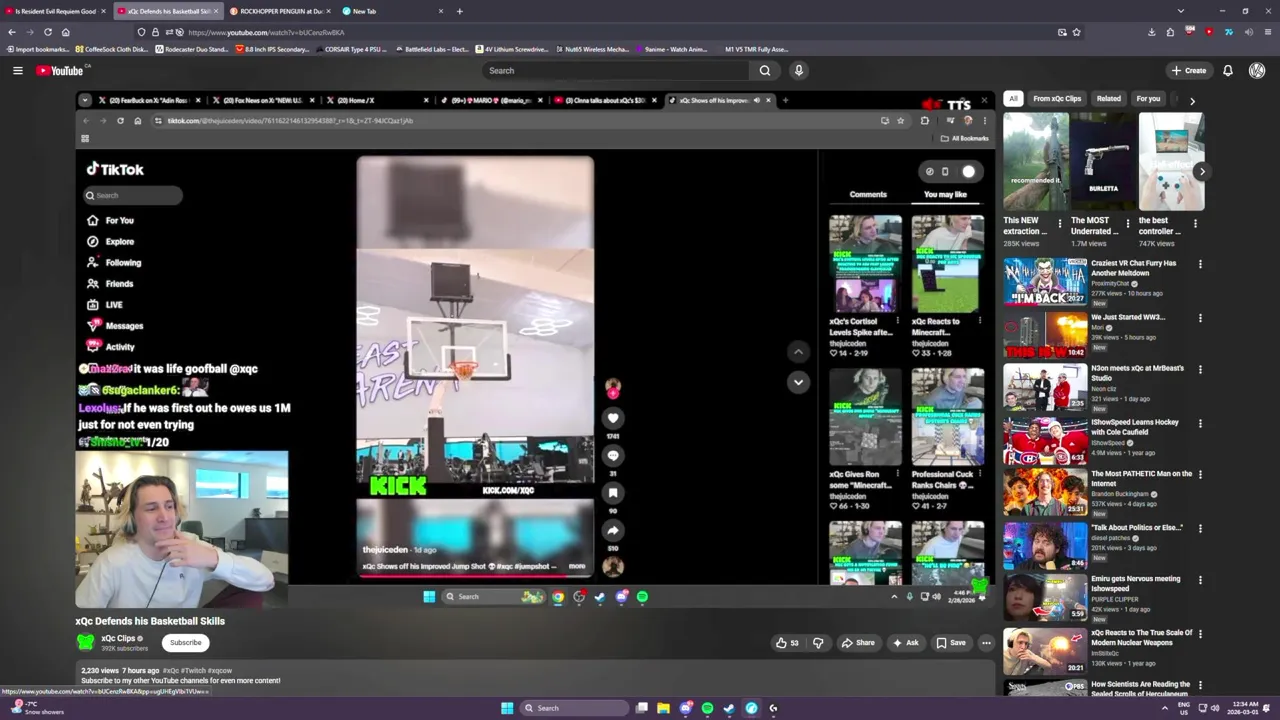Open menu for Most PATHETIC Man video

point(1200,474)
